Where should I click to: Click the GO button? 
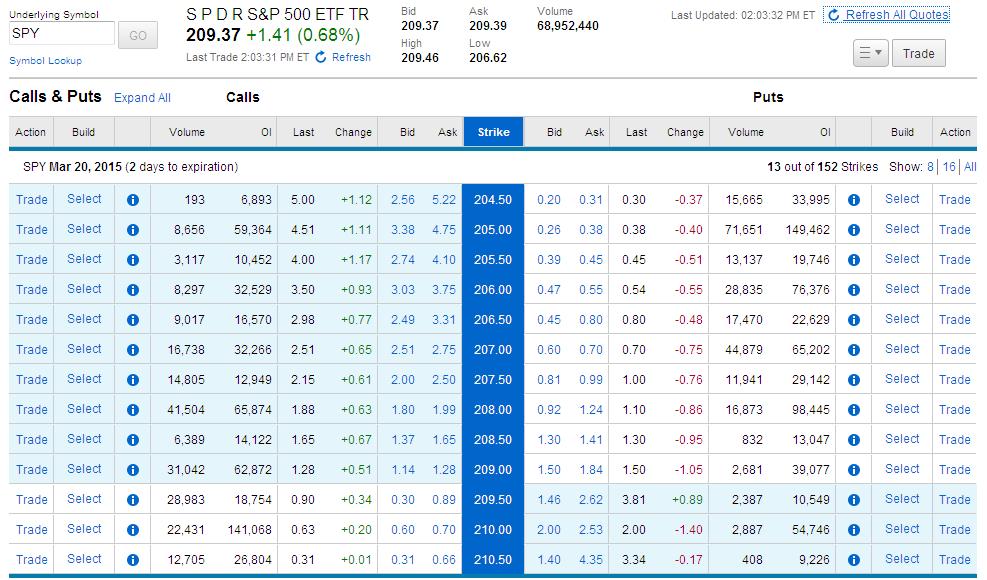coord(138,35)
